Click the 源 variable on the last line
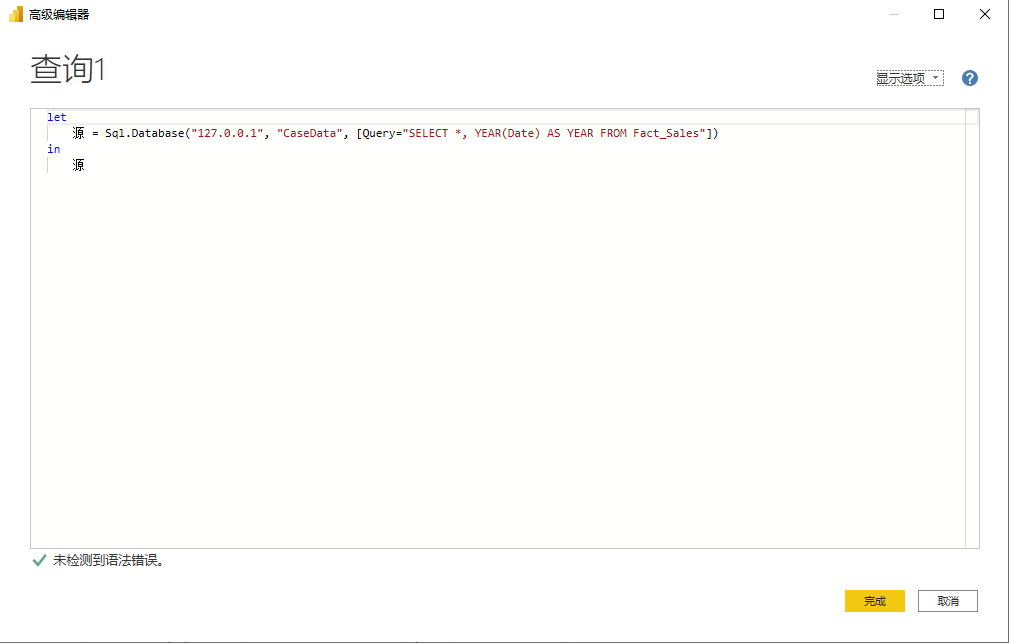The height and width of the screenshot is (643, 1009). click(77, 164)
